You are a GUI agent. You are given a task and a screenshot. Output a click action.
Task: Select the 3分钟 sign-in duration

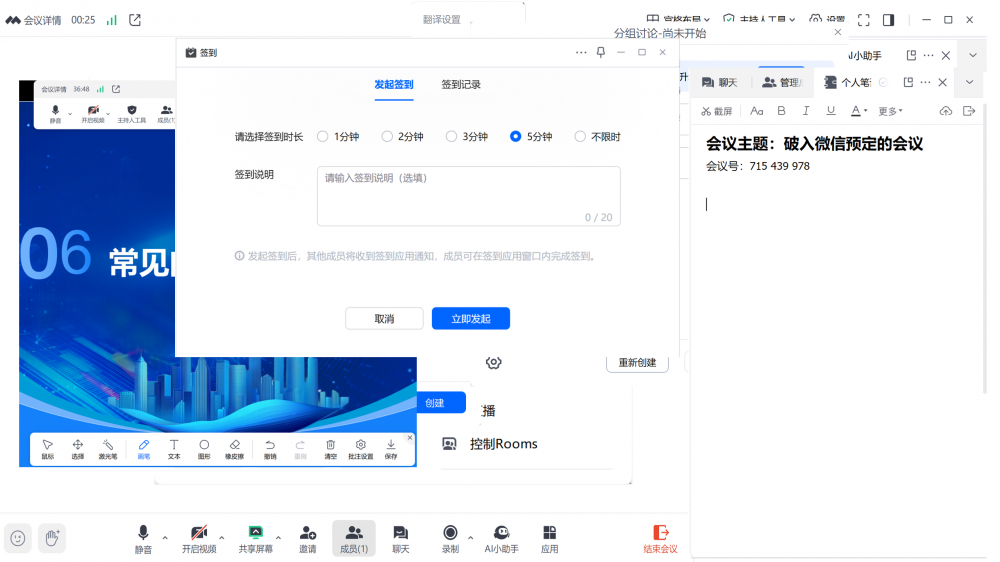pos(467,137)
